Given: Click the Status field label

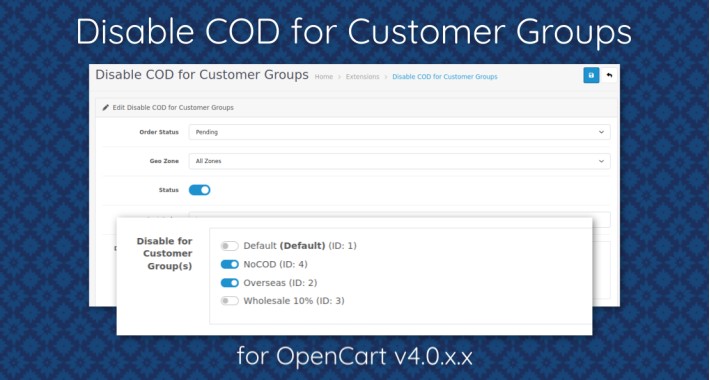Looking at the screenshot, I should [169, 190].
